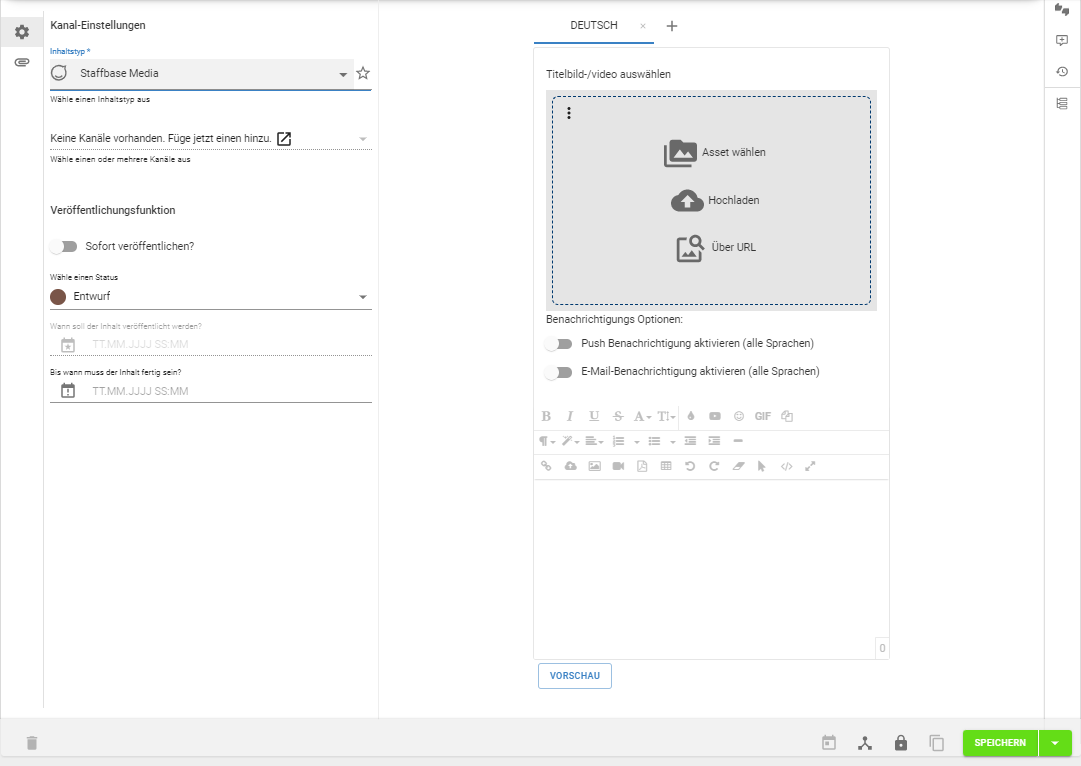The width and height of the screenshot is (1081, 766).
Task: Click the version history icon in right sidebar
Action: [x=1063, y=72]
